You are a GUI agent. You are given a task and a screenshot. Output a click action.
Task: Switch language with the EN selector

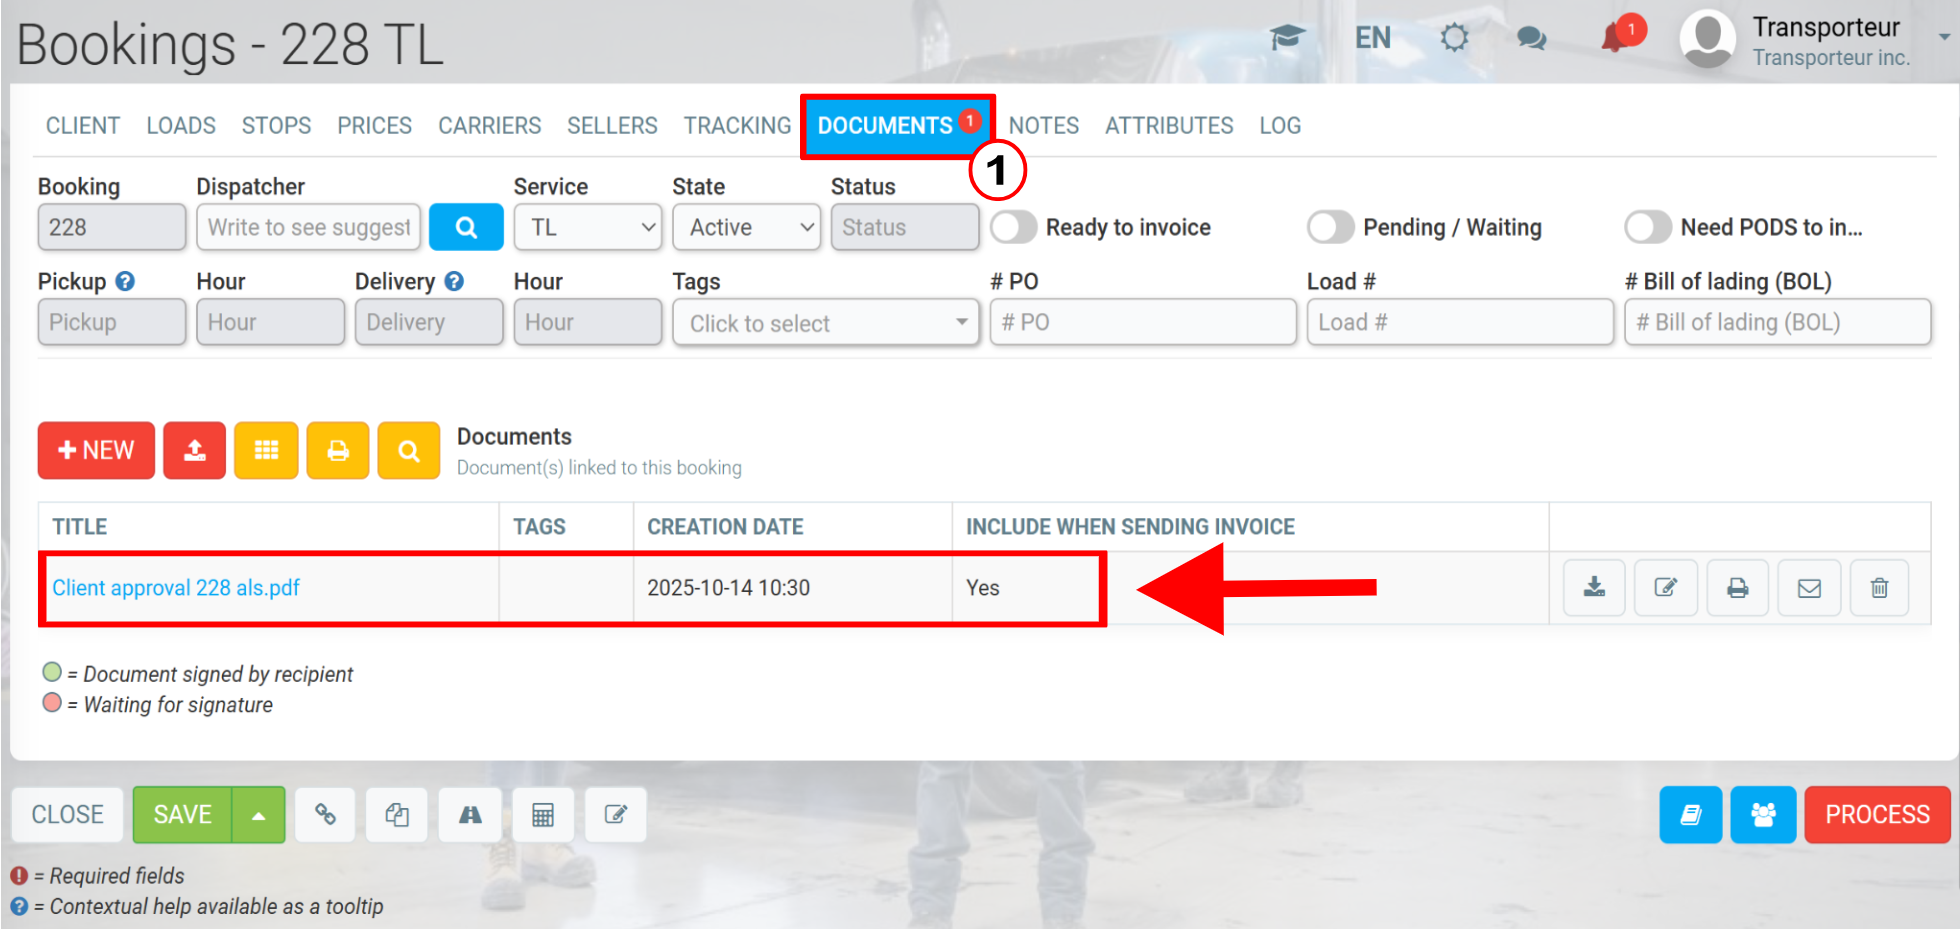click(x=1372, y=38)
